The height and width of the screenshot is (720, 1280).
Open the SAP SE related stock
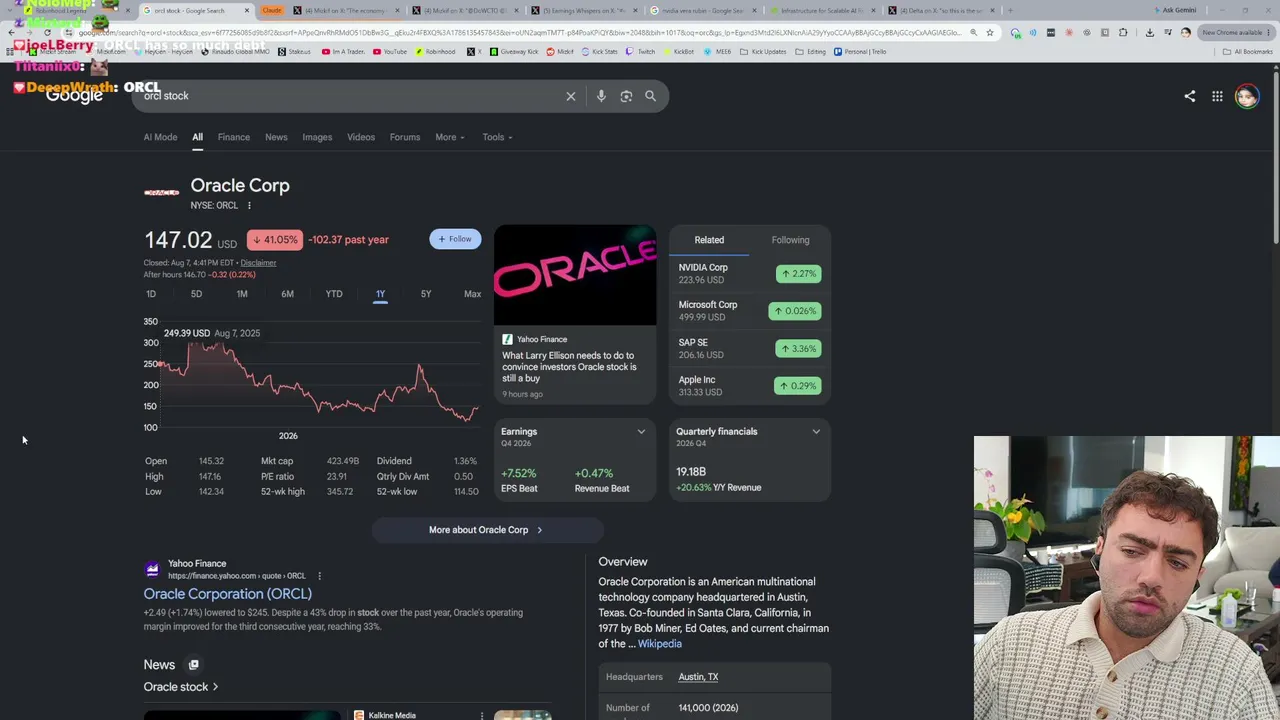749,348
